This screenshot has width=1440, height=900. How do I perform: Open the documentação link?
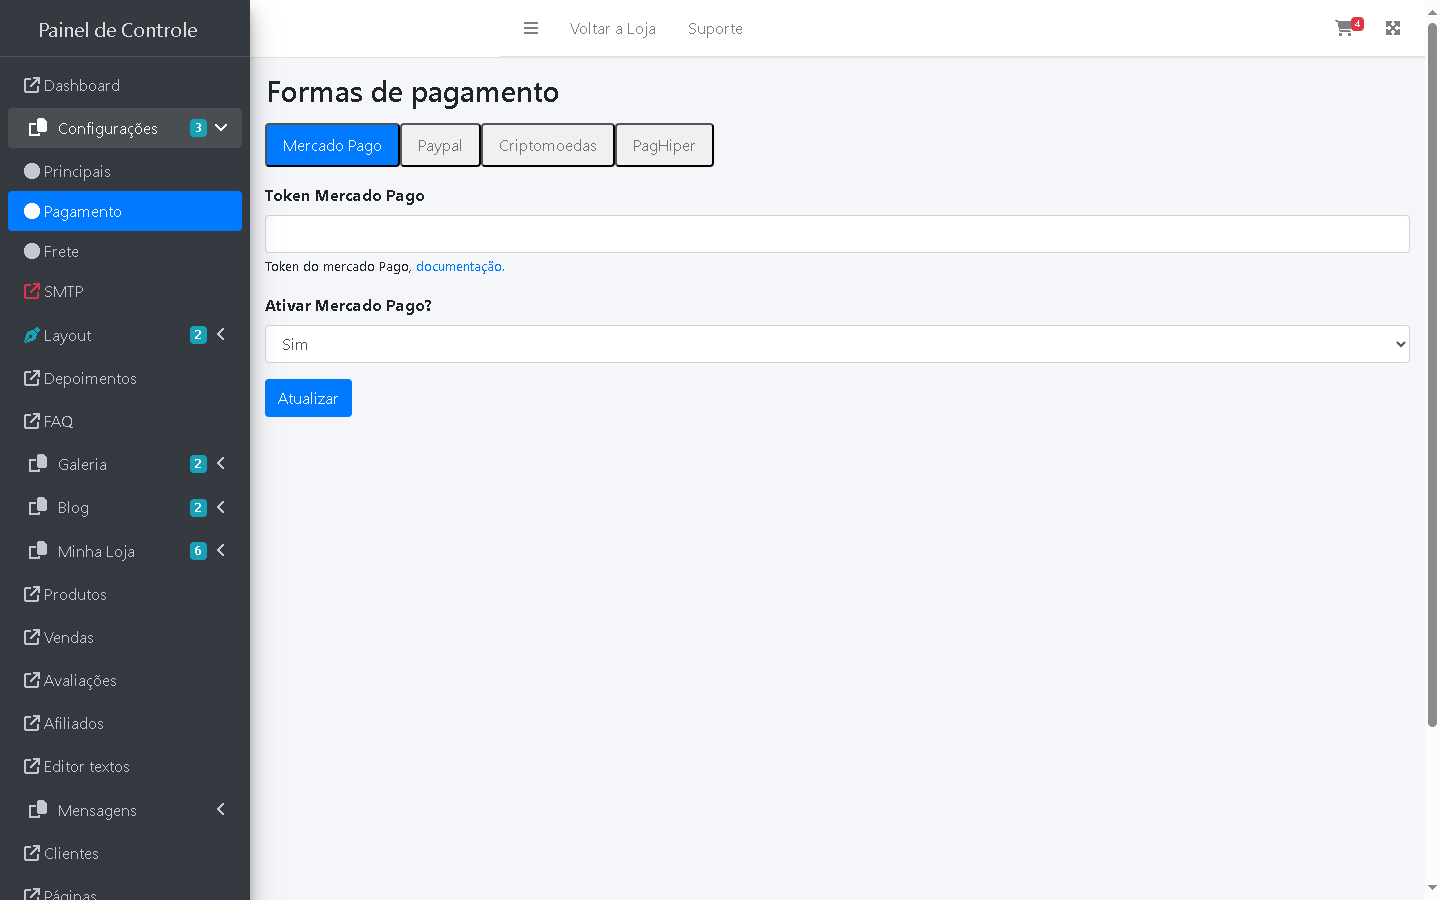(459, 267)
